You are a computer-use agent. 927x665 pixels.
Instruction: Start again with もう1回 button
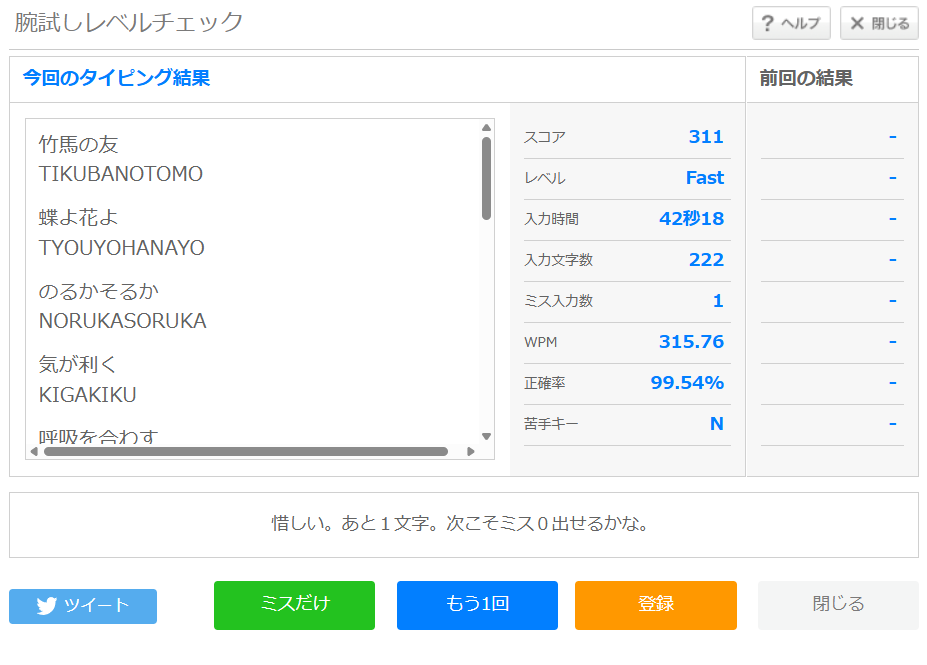point(477,605)
